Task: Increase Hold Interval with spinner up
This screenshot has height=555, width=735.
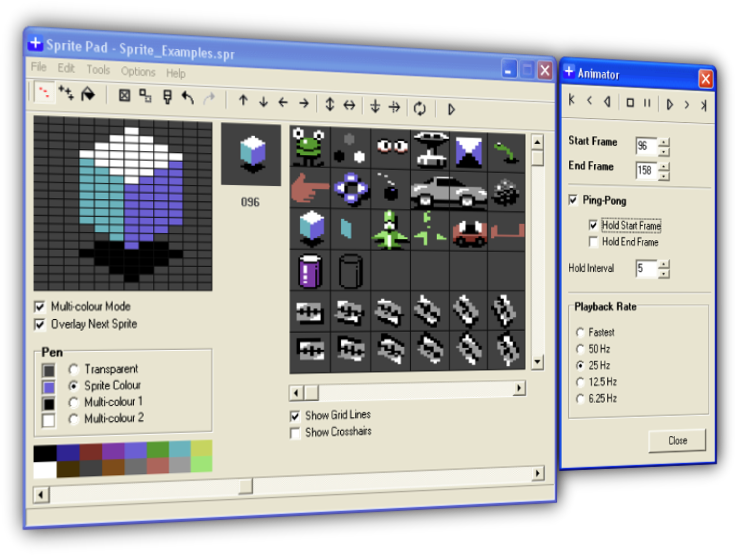Action: [x=664, y=265]
